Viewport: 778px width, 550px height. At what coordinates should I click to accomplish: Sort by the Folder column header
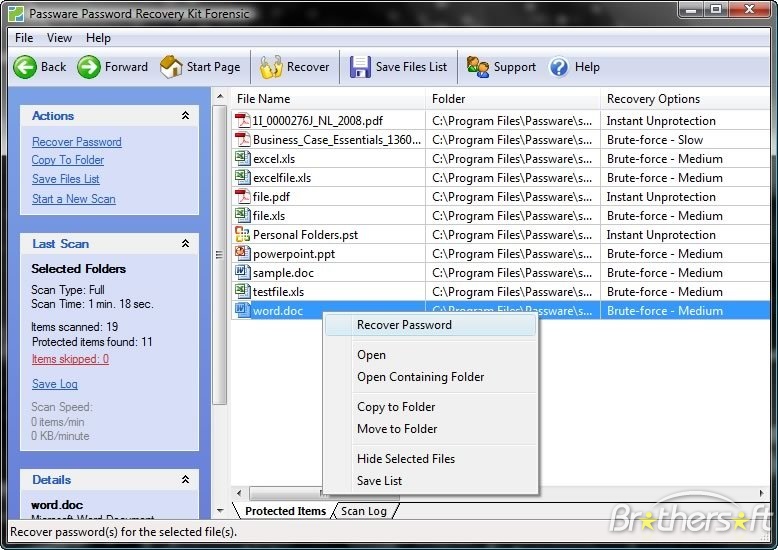tap(513, 99)
